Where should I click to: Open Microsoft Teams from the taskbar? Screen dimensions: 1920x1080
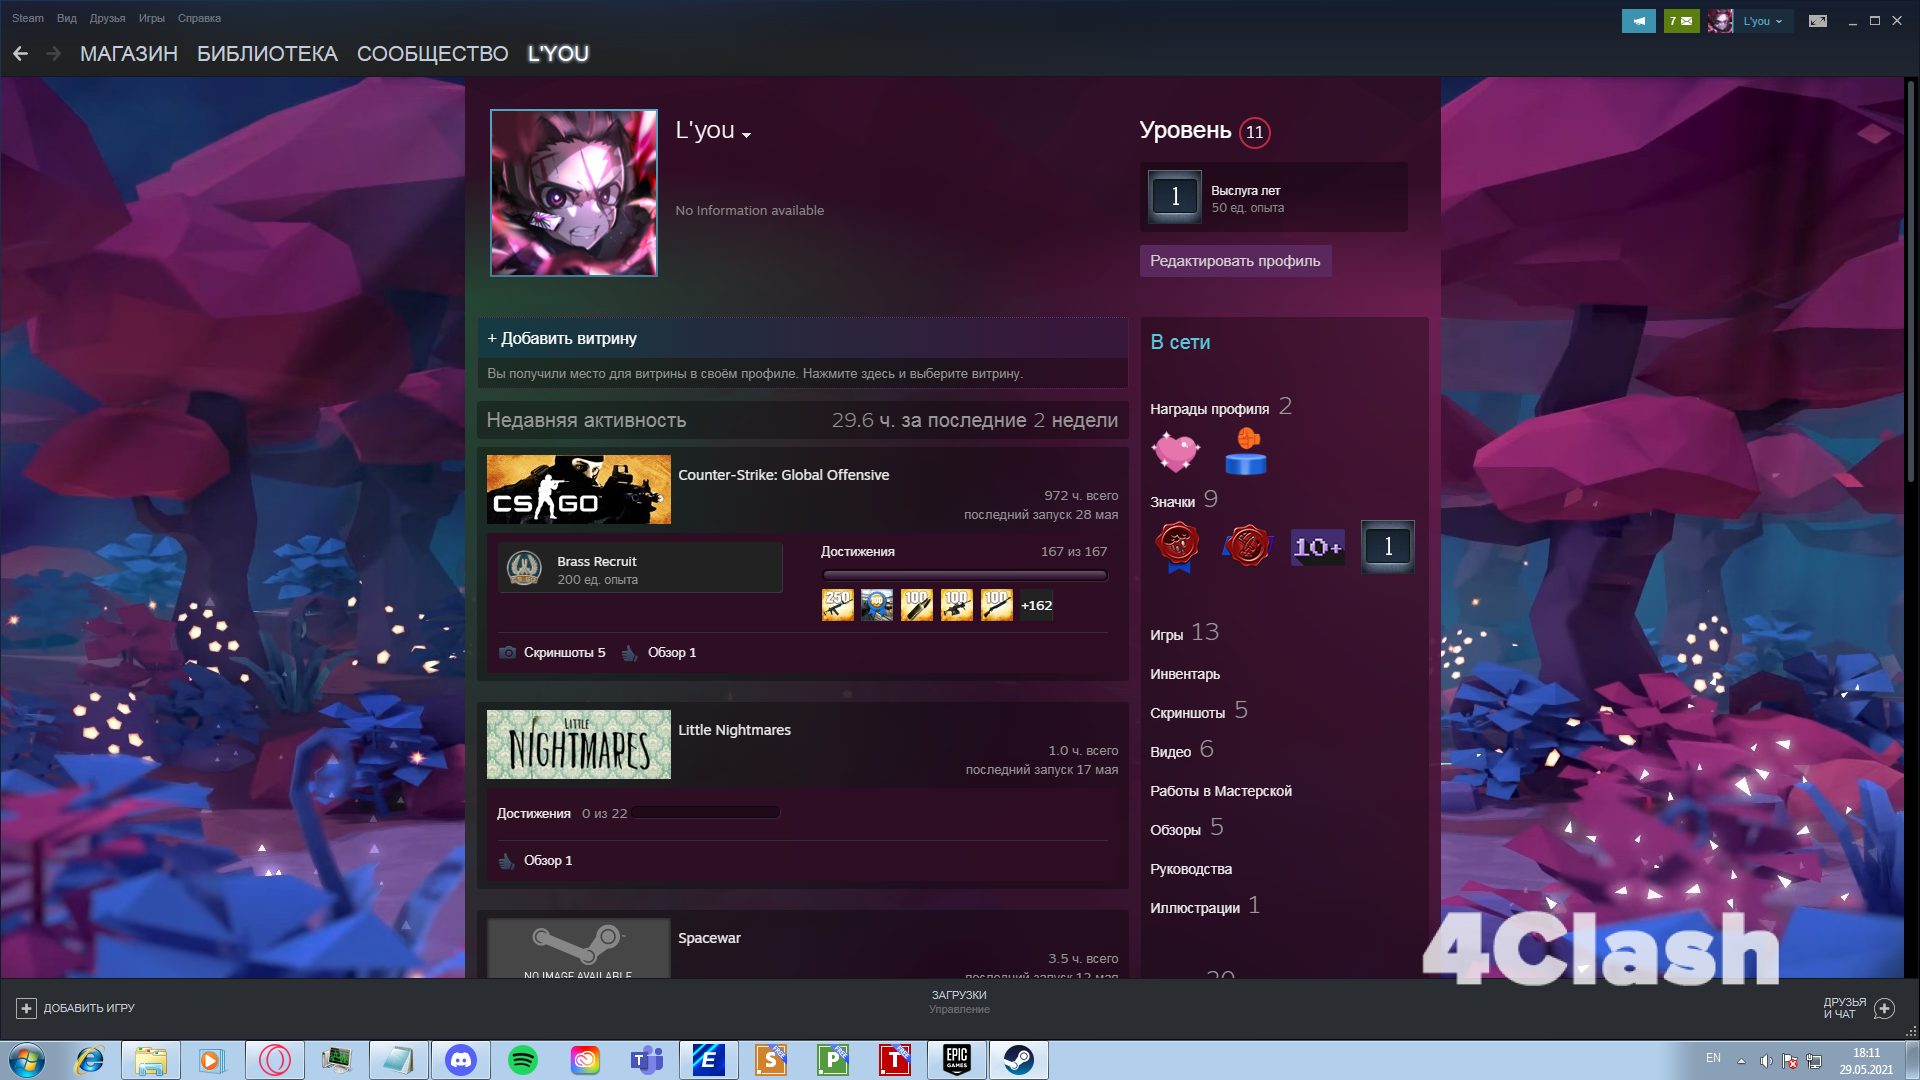(x=647, y=1060)
